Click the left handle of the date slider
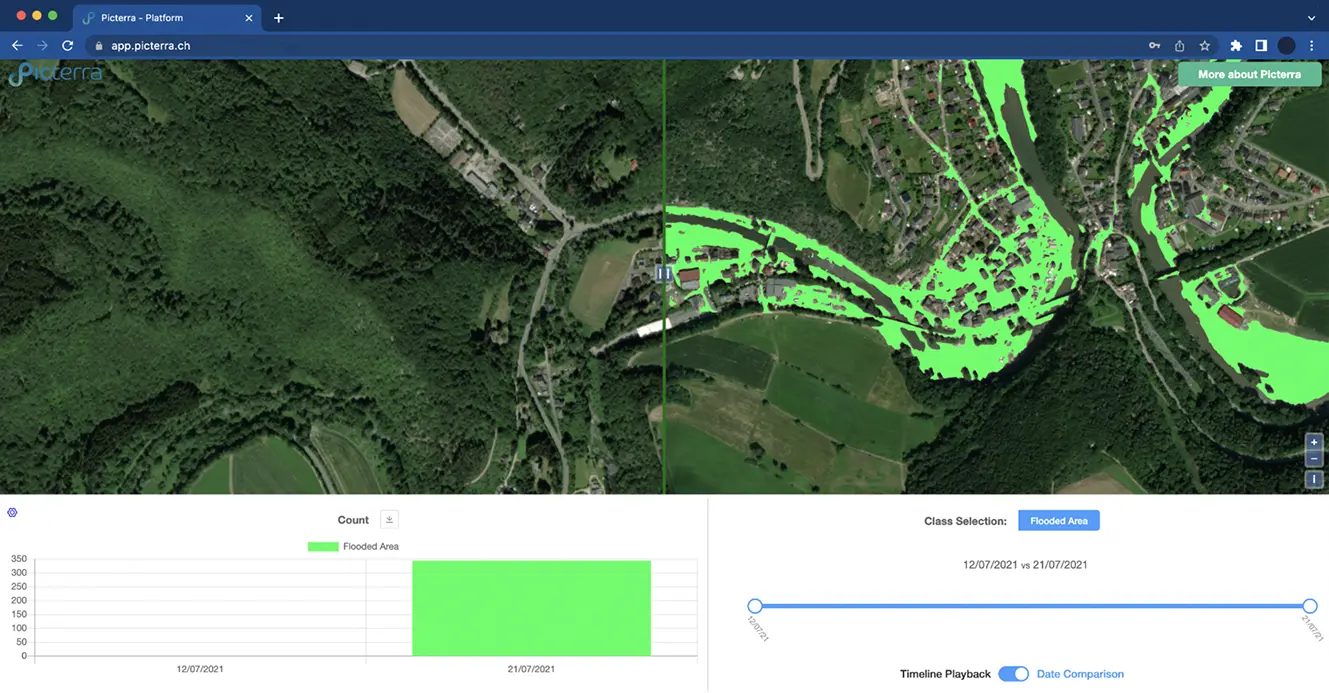1329x693 pixels. [x=755, y=606]
